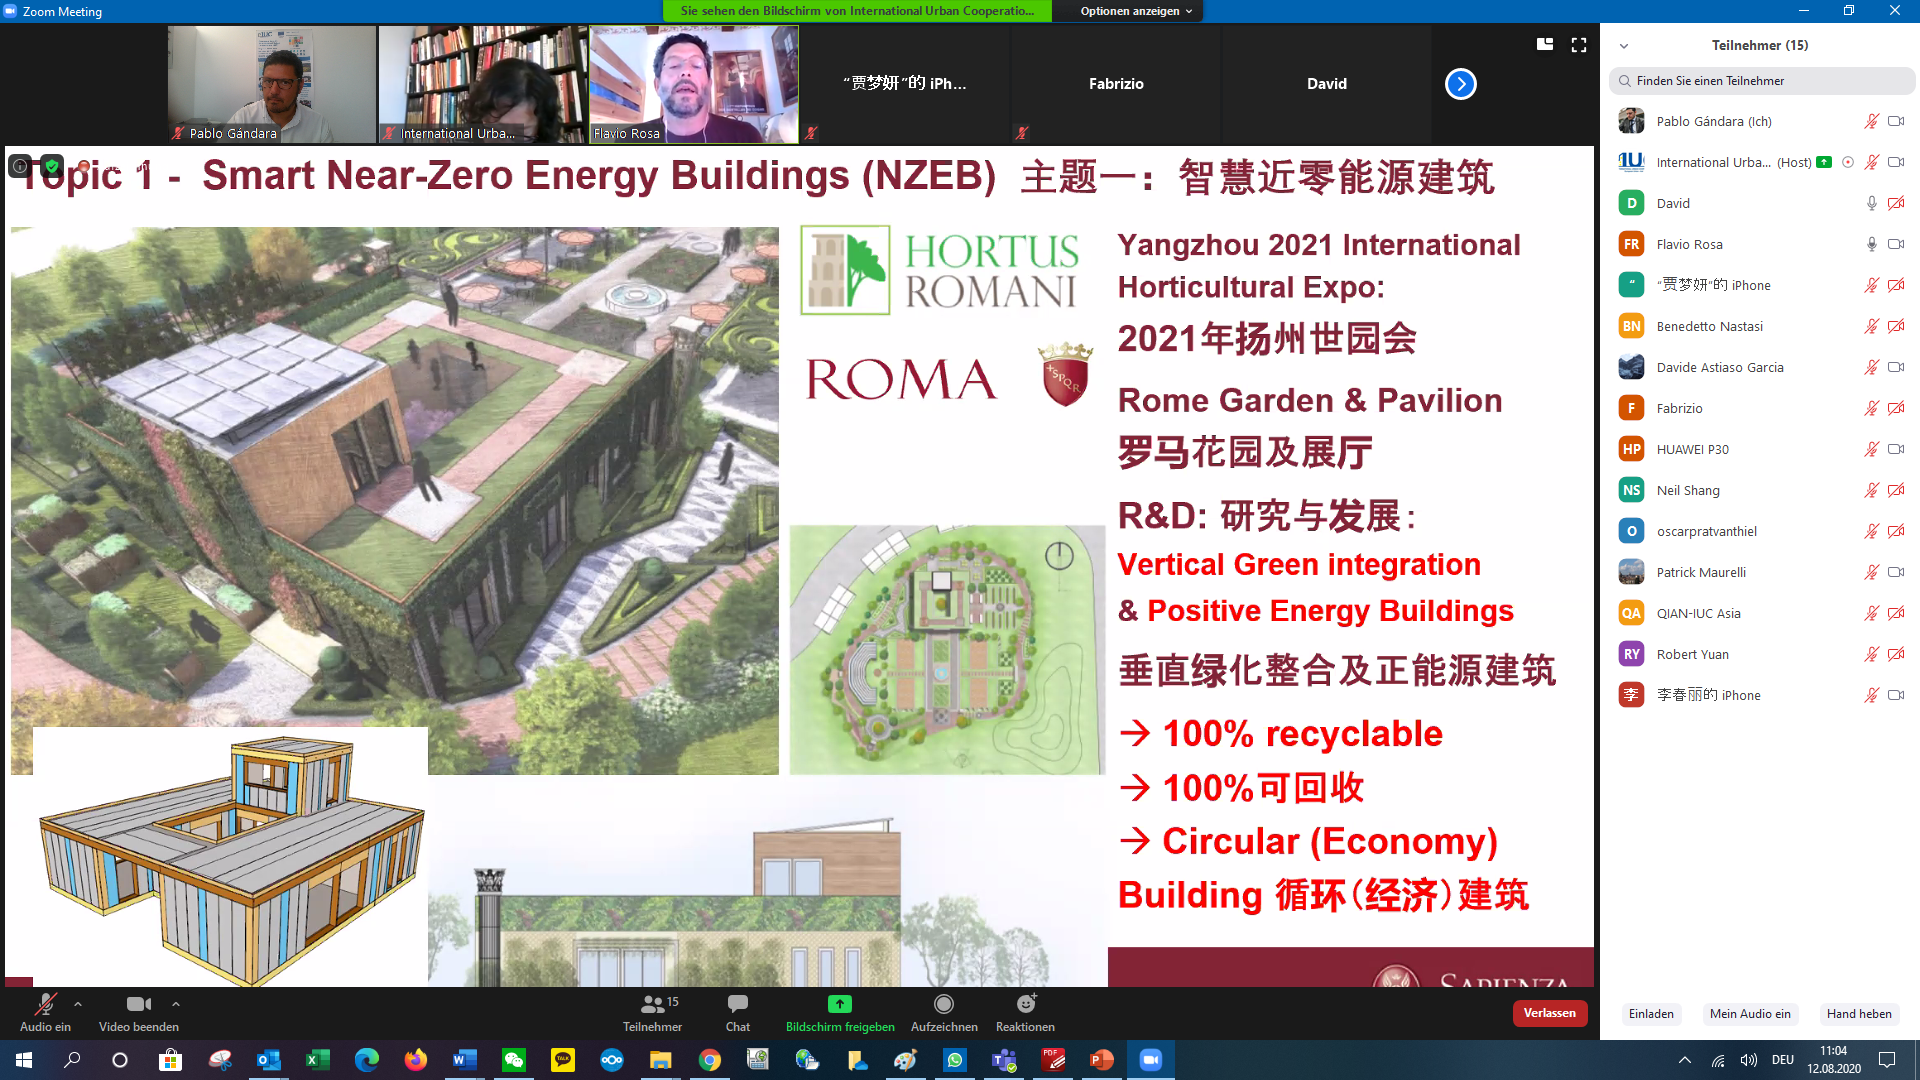Switch video layout view icon
This screenshot has height=1080, width=1920.
point(1545,45)
